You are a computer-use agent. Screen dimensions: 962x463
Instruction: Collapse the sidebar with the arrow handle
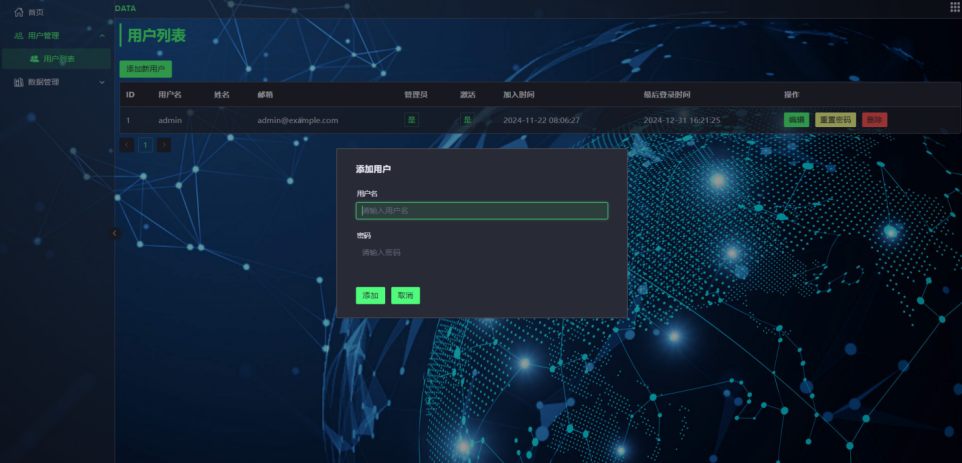tap(115, 233)
